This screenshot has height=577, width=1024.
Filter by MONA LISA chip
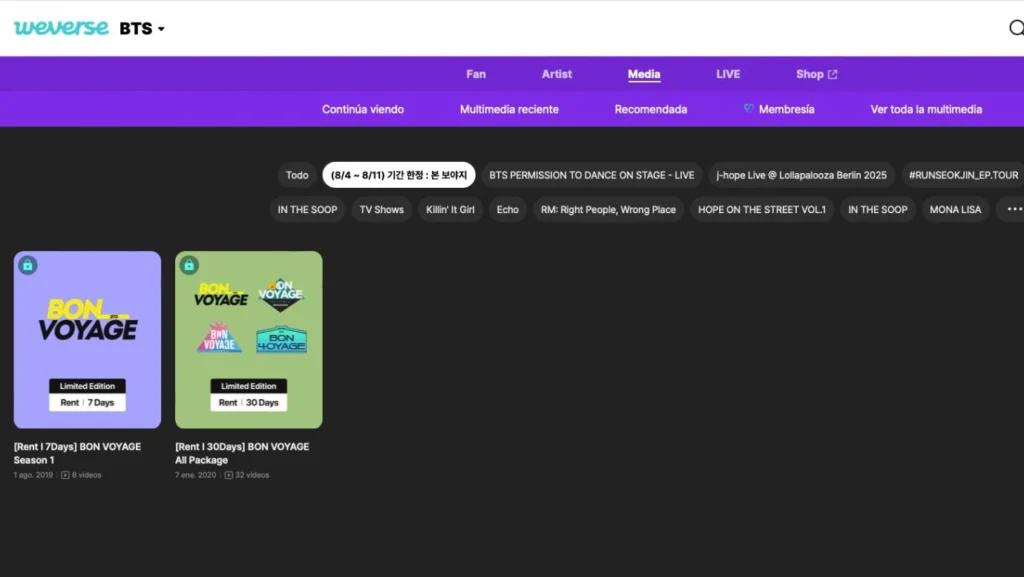coord(955,210)
